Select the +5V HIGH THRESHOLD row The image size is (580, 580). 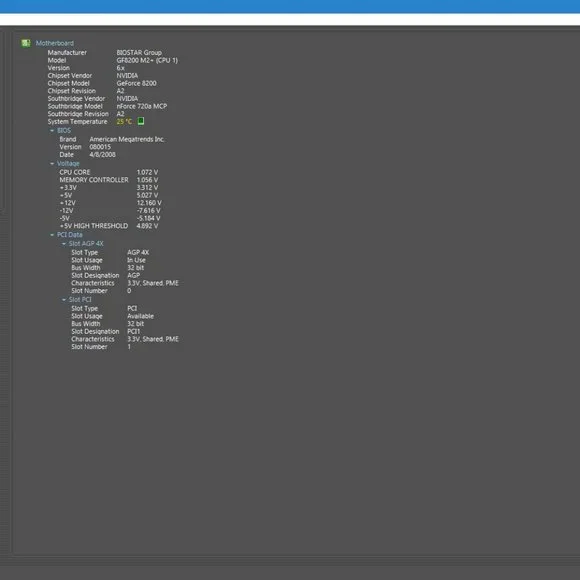[109, 226]
